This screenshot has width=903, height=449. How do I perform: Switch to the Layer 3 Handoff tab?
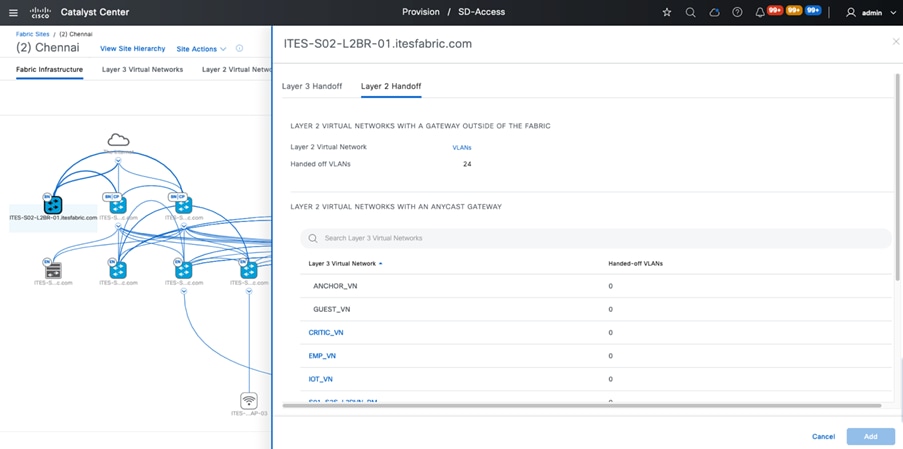[312, 86]
